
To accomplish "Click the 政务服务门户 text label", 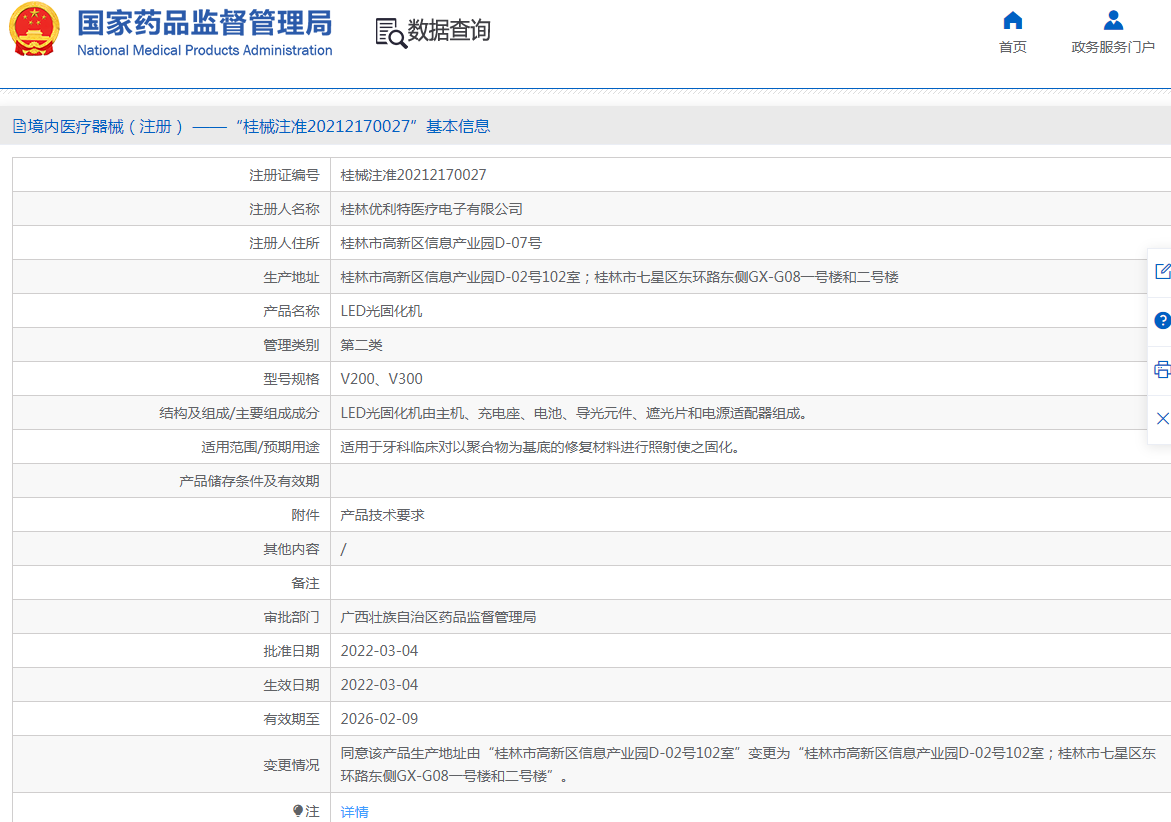I will click(1113, 47).
